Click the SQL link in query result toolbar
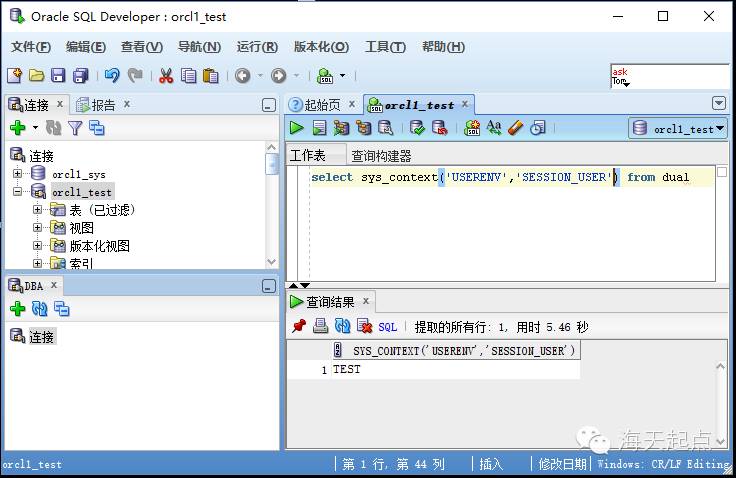 388,327
